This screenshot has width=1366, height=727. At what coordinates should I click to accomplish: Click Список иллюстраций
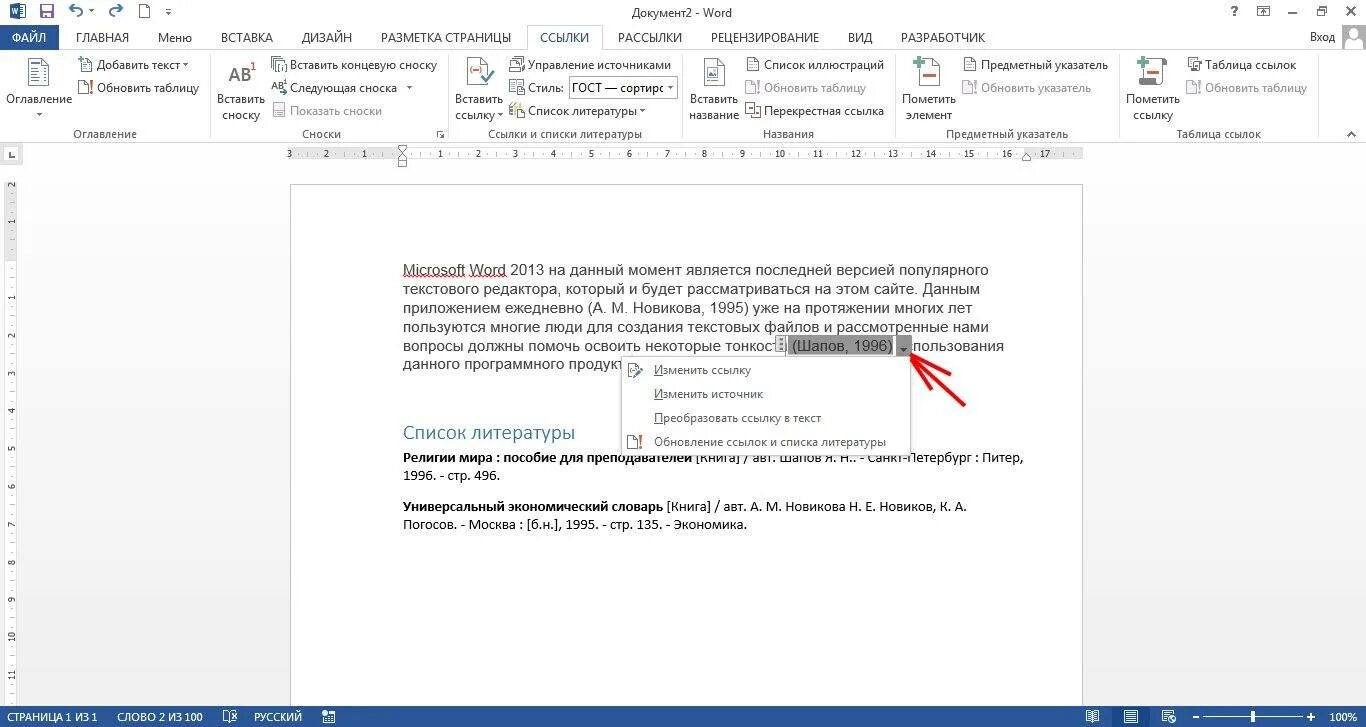tap(814, 65)
